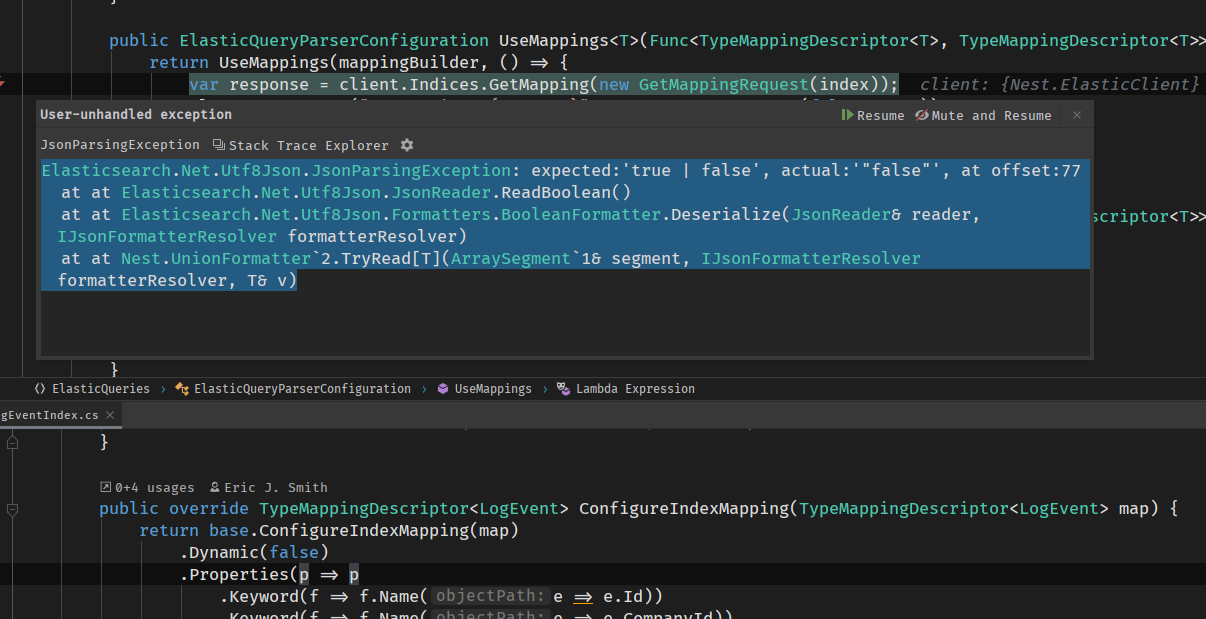Click Lambda Expression breadcrumb icon

(x=564, y=388)
